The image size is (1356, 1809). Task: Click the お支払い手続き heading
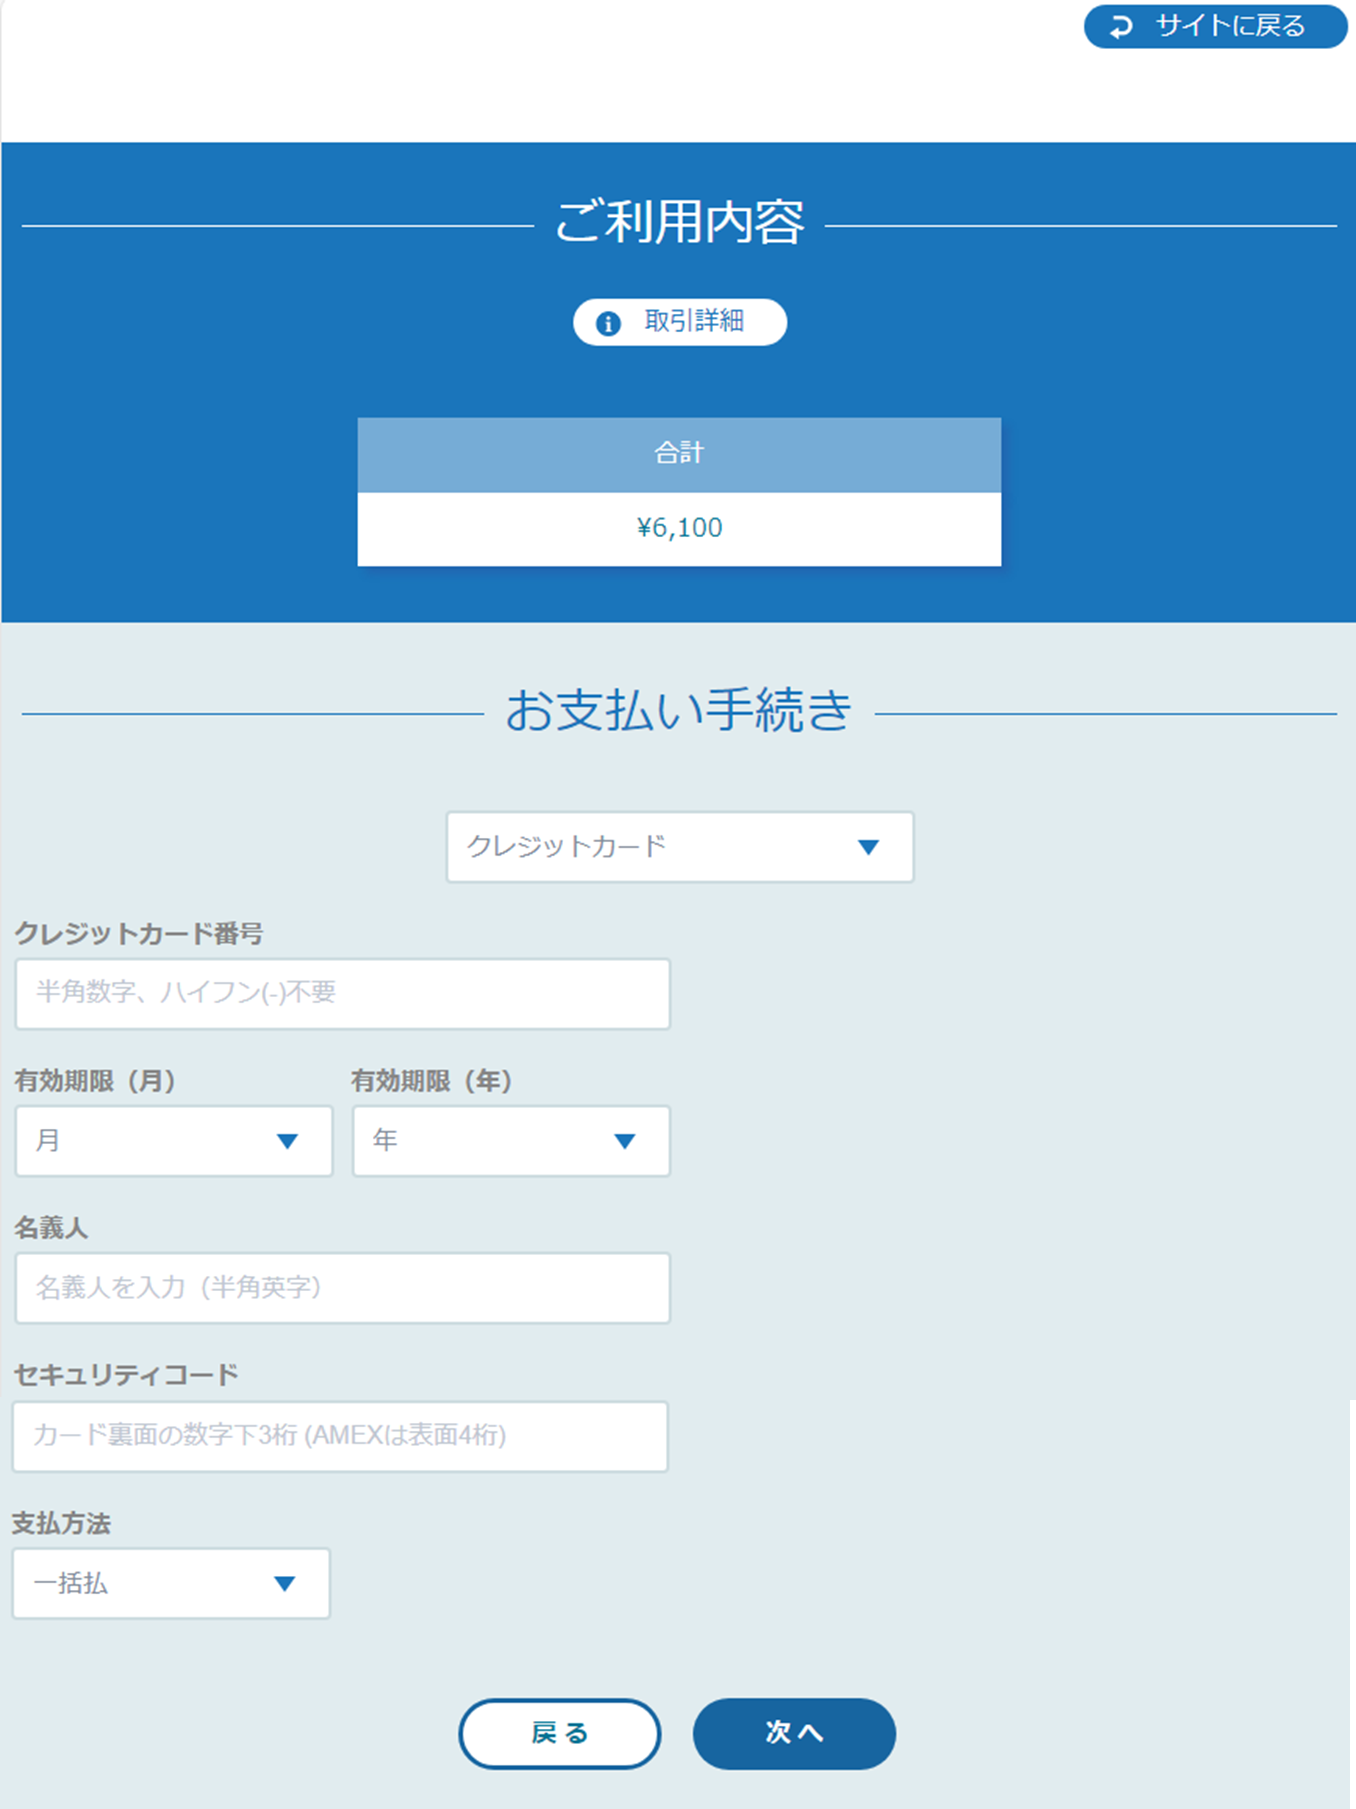679,710
